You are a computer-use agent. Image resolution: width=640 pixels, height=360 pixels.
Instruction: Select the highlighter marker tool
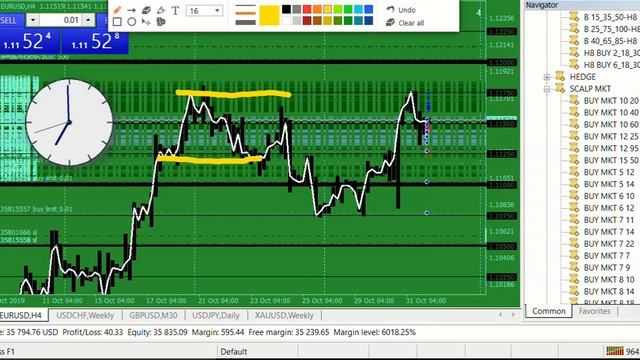(161, 10)
